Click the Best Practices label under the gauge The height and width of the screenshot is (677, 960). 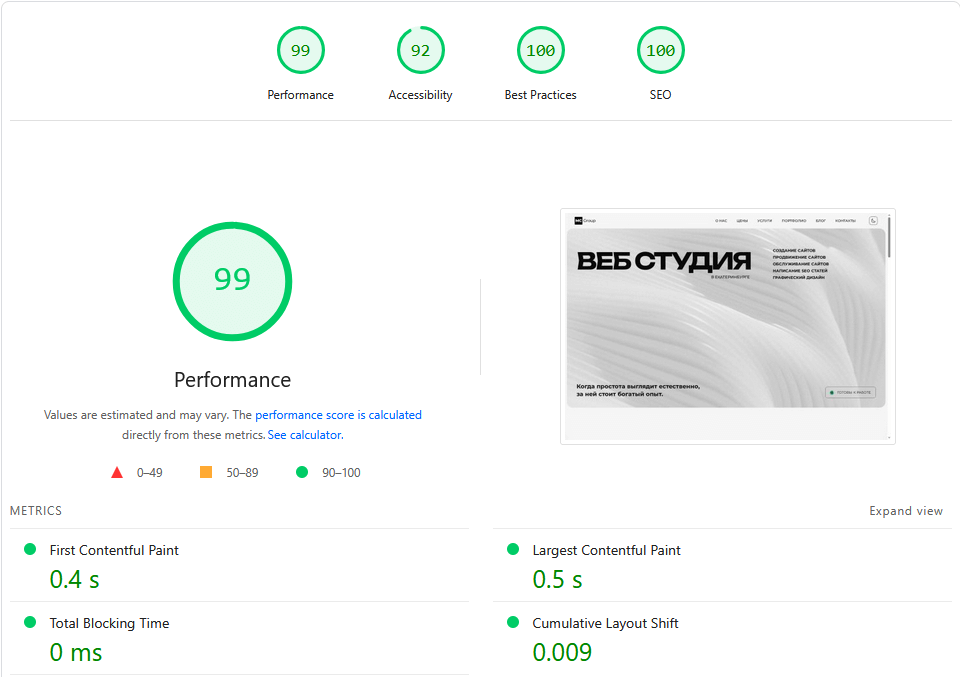tap(540, 95)
